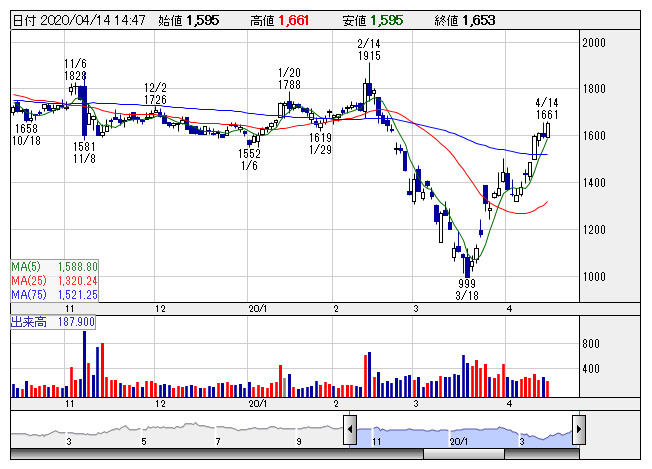Click the horizontal scrollbar thumb below overview
The width and height of the screenshot is (652, 469).
pos(464,454)
